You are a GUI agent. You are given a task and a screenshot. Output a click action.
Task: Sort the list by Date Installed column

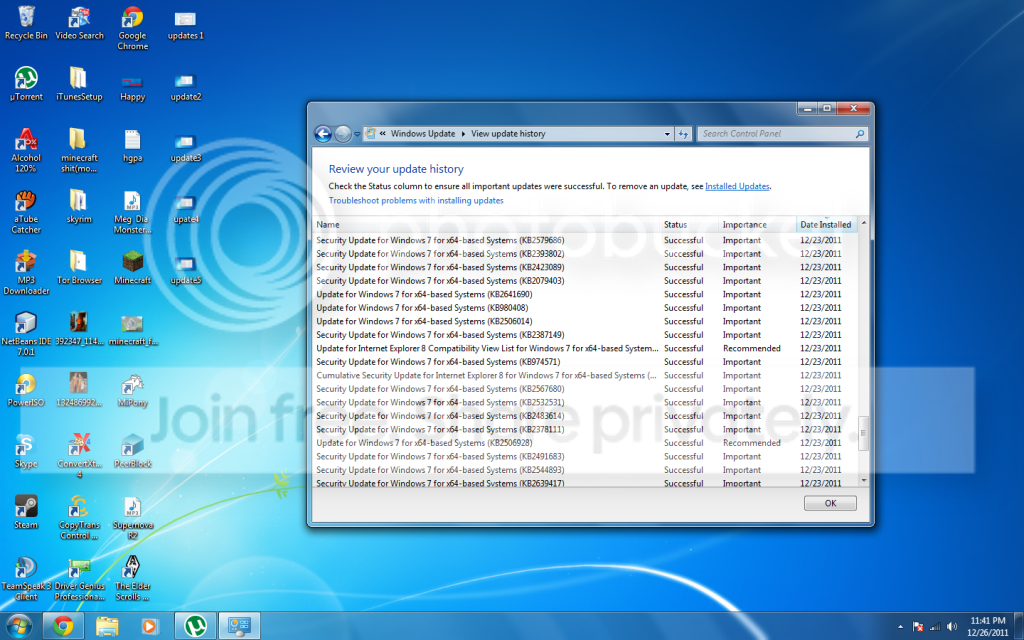pos(826,224)
